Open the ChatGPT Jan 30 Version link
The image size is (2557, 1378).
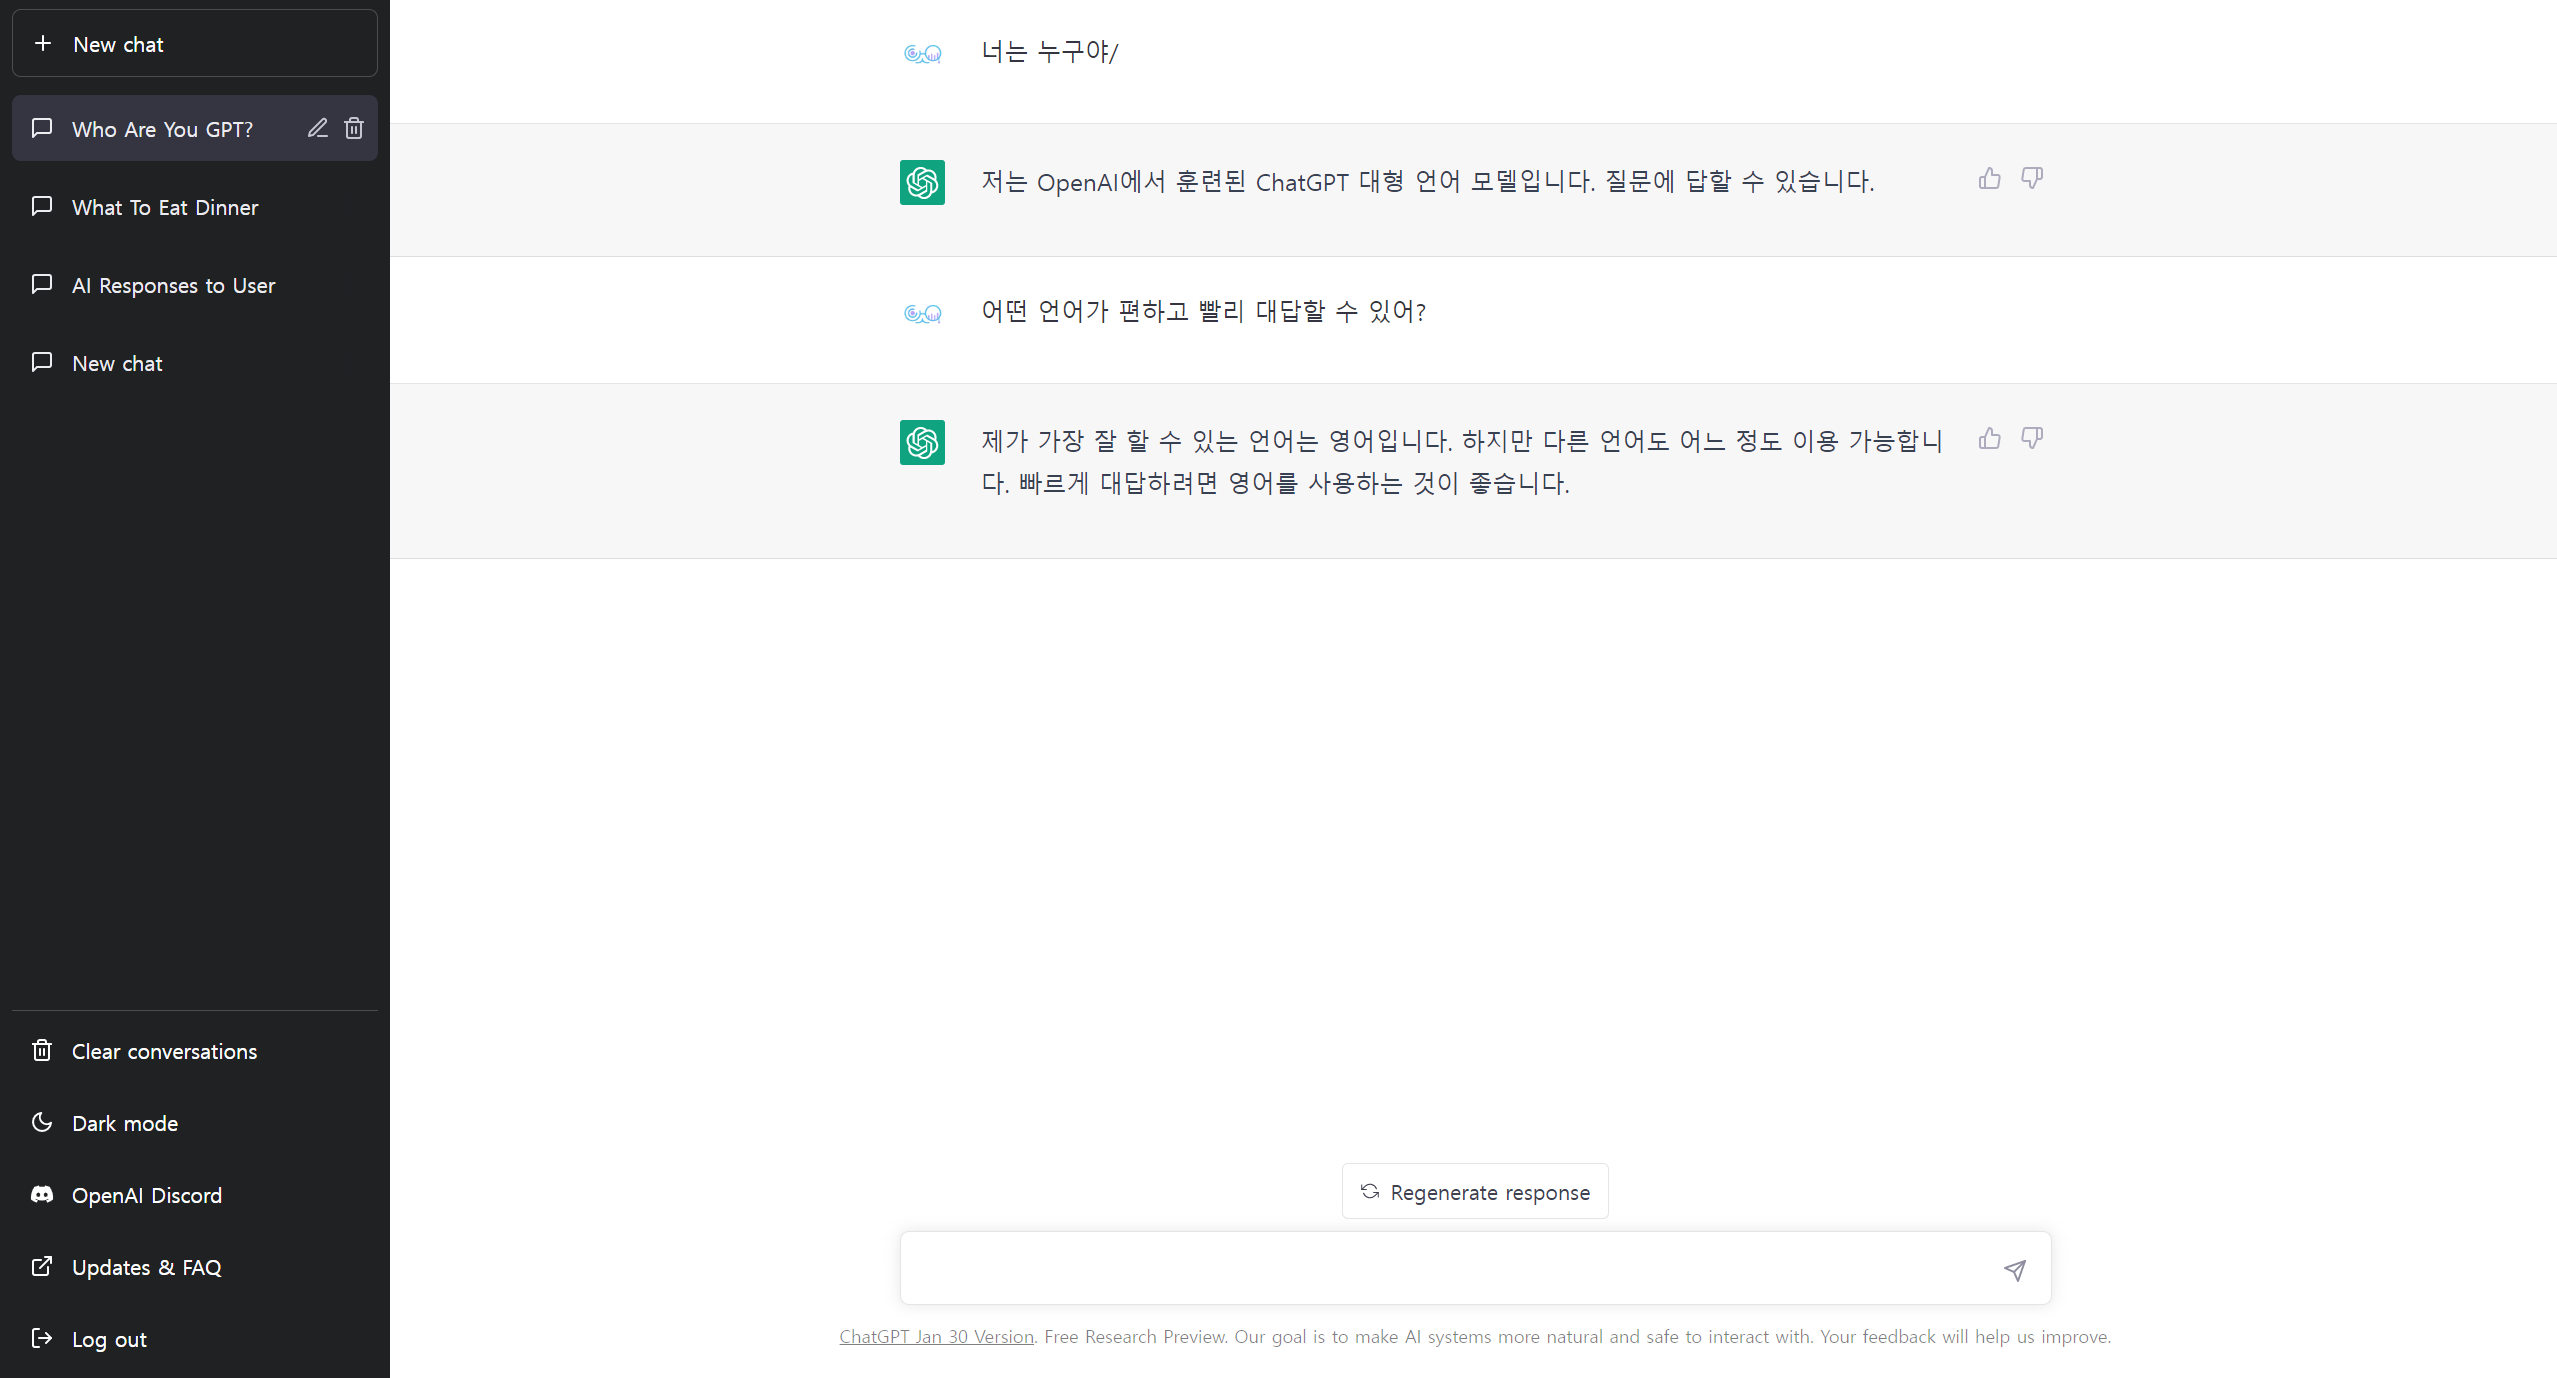pyautogui.click(x=936, y=1337)
